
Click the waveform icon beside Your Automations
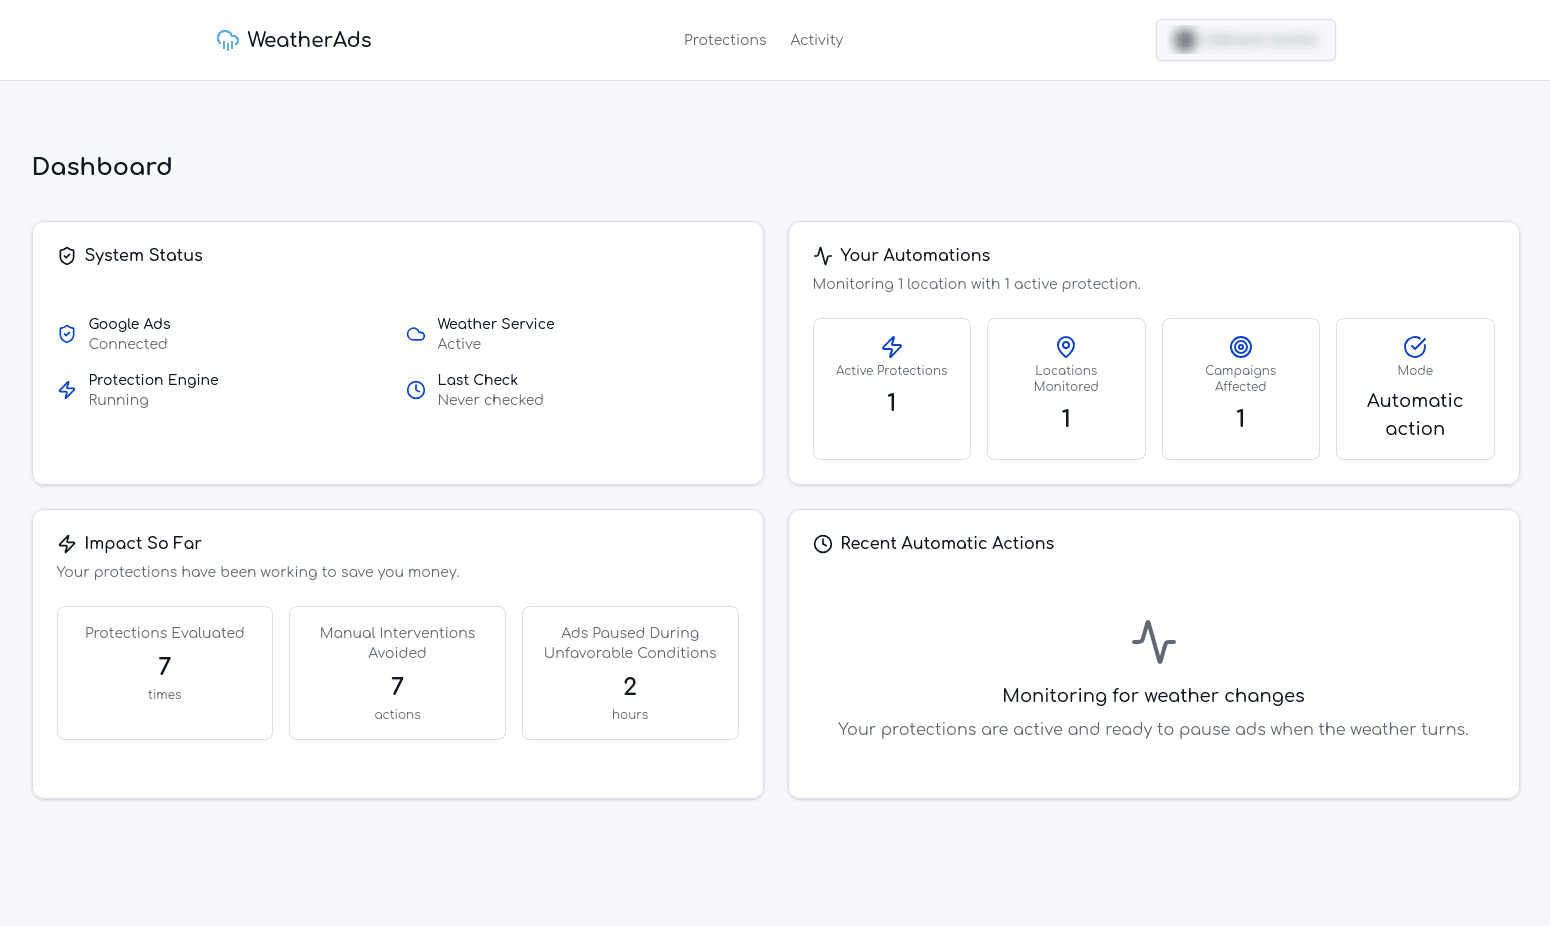[822, 255]
